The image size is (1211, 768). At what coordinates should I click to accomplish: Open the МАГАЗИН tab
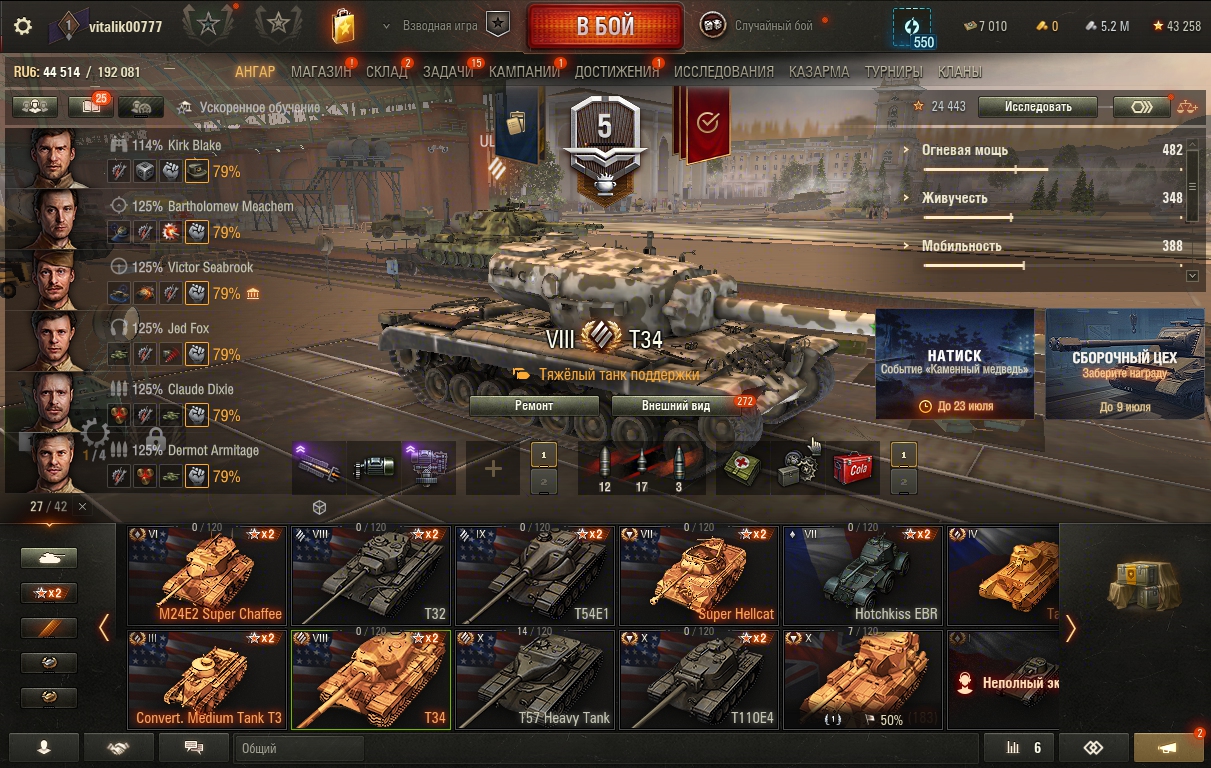coord(321,71)
